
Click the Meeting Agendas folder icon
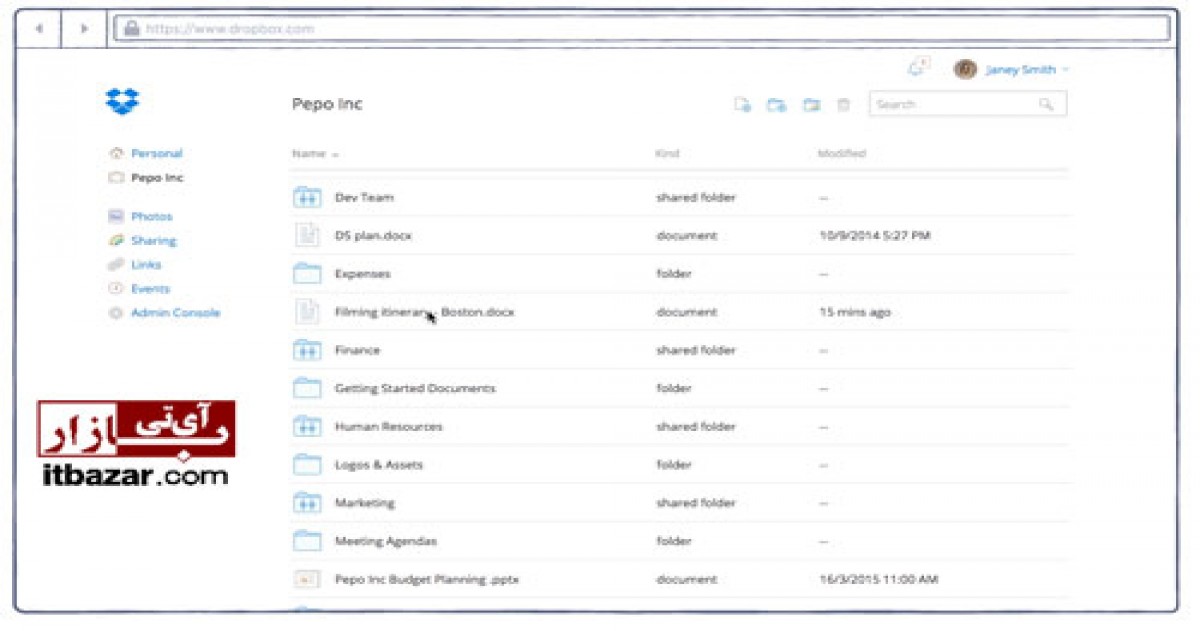coord(306,541)
